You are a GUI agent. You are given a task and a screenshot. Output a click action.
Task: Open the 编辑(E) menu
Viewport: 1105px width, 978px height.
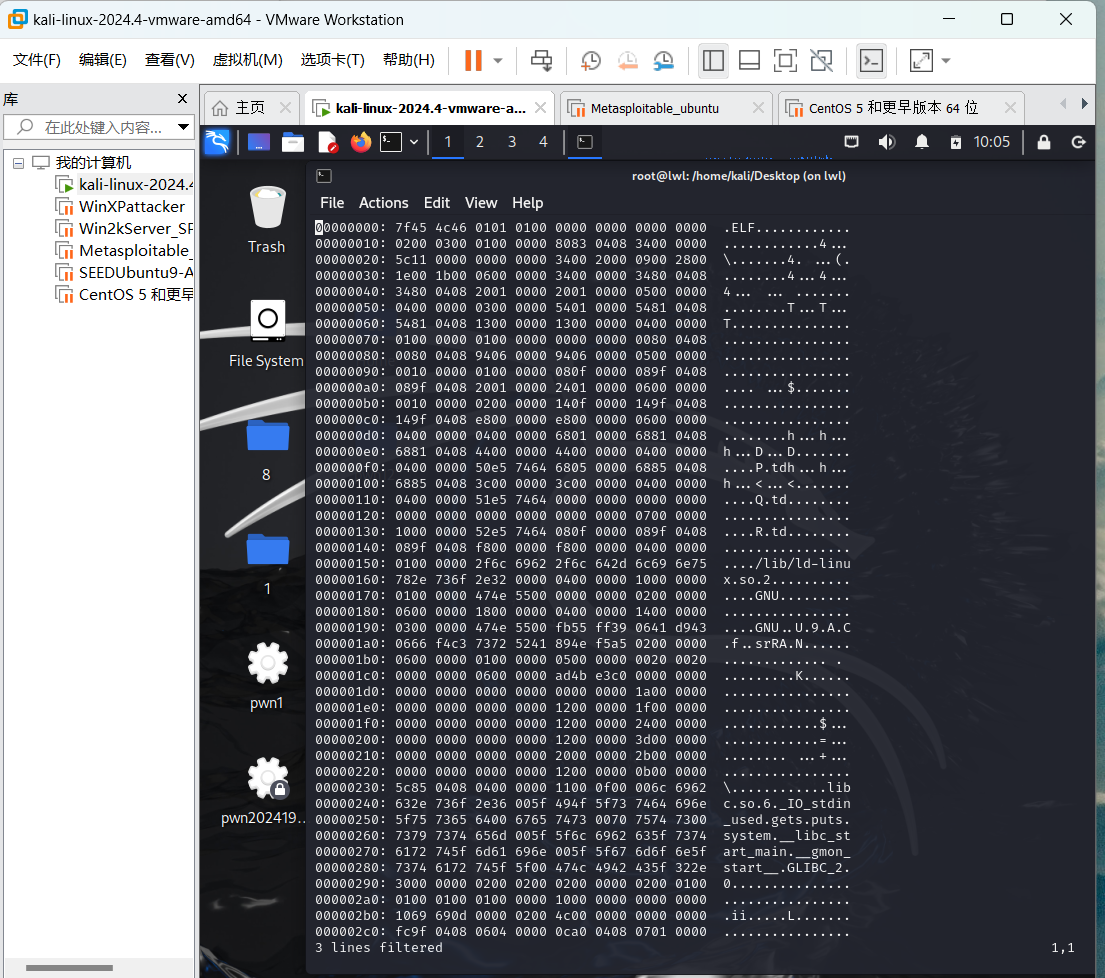pos(103,60)
